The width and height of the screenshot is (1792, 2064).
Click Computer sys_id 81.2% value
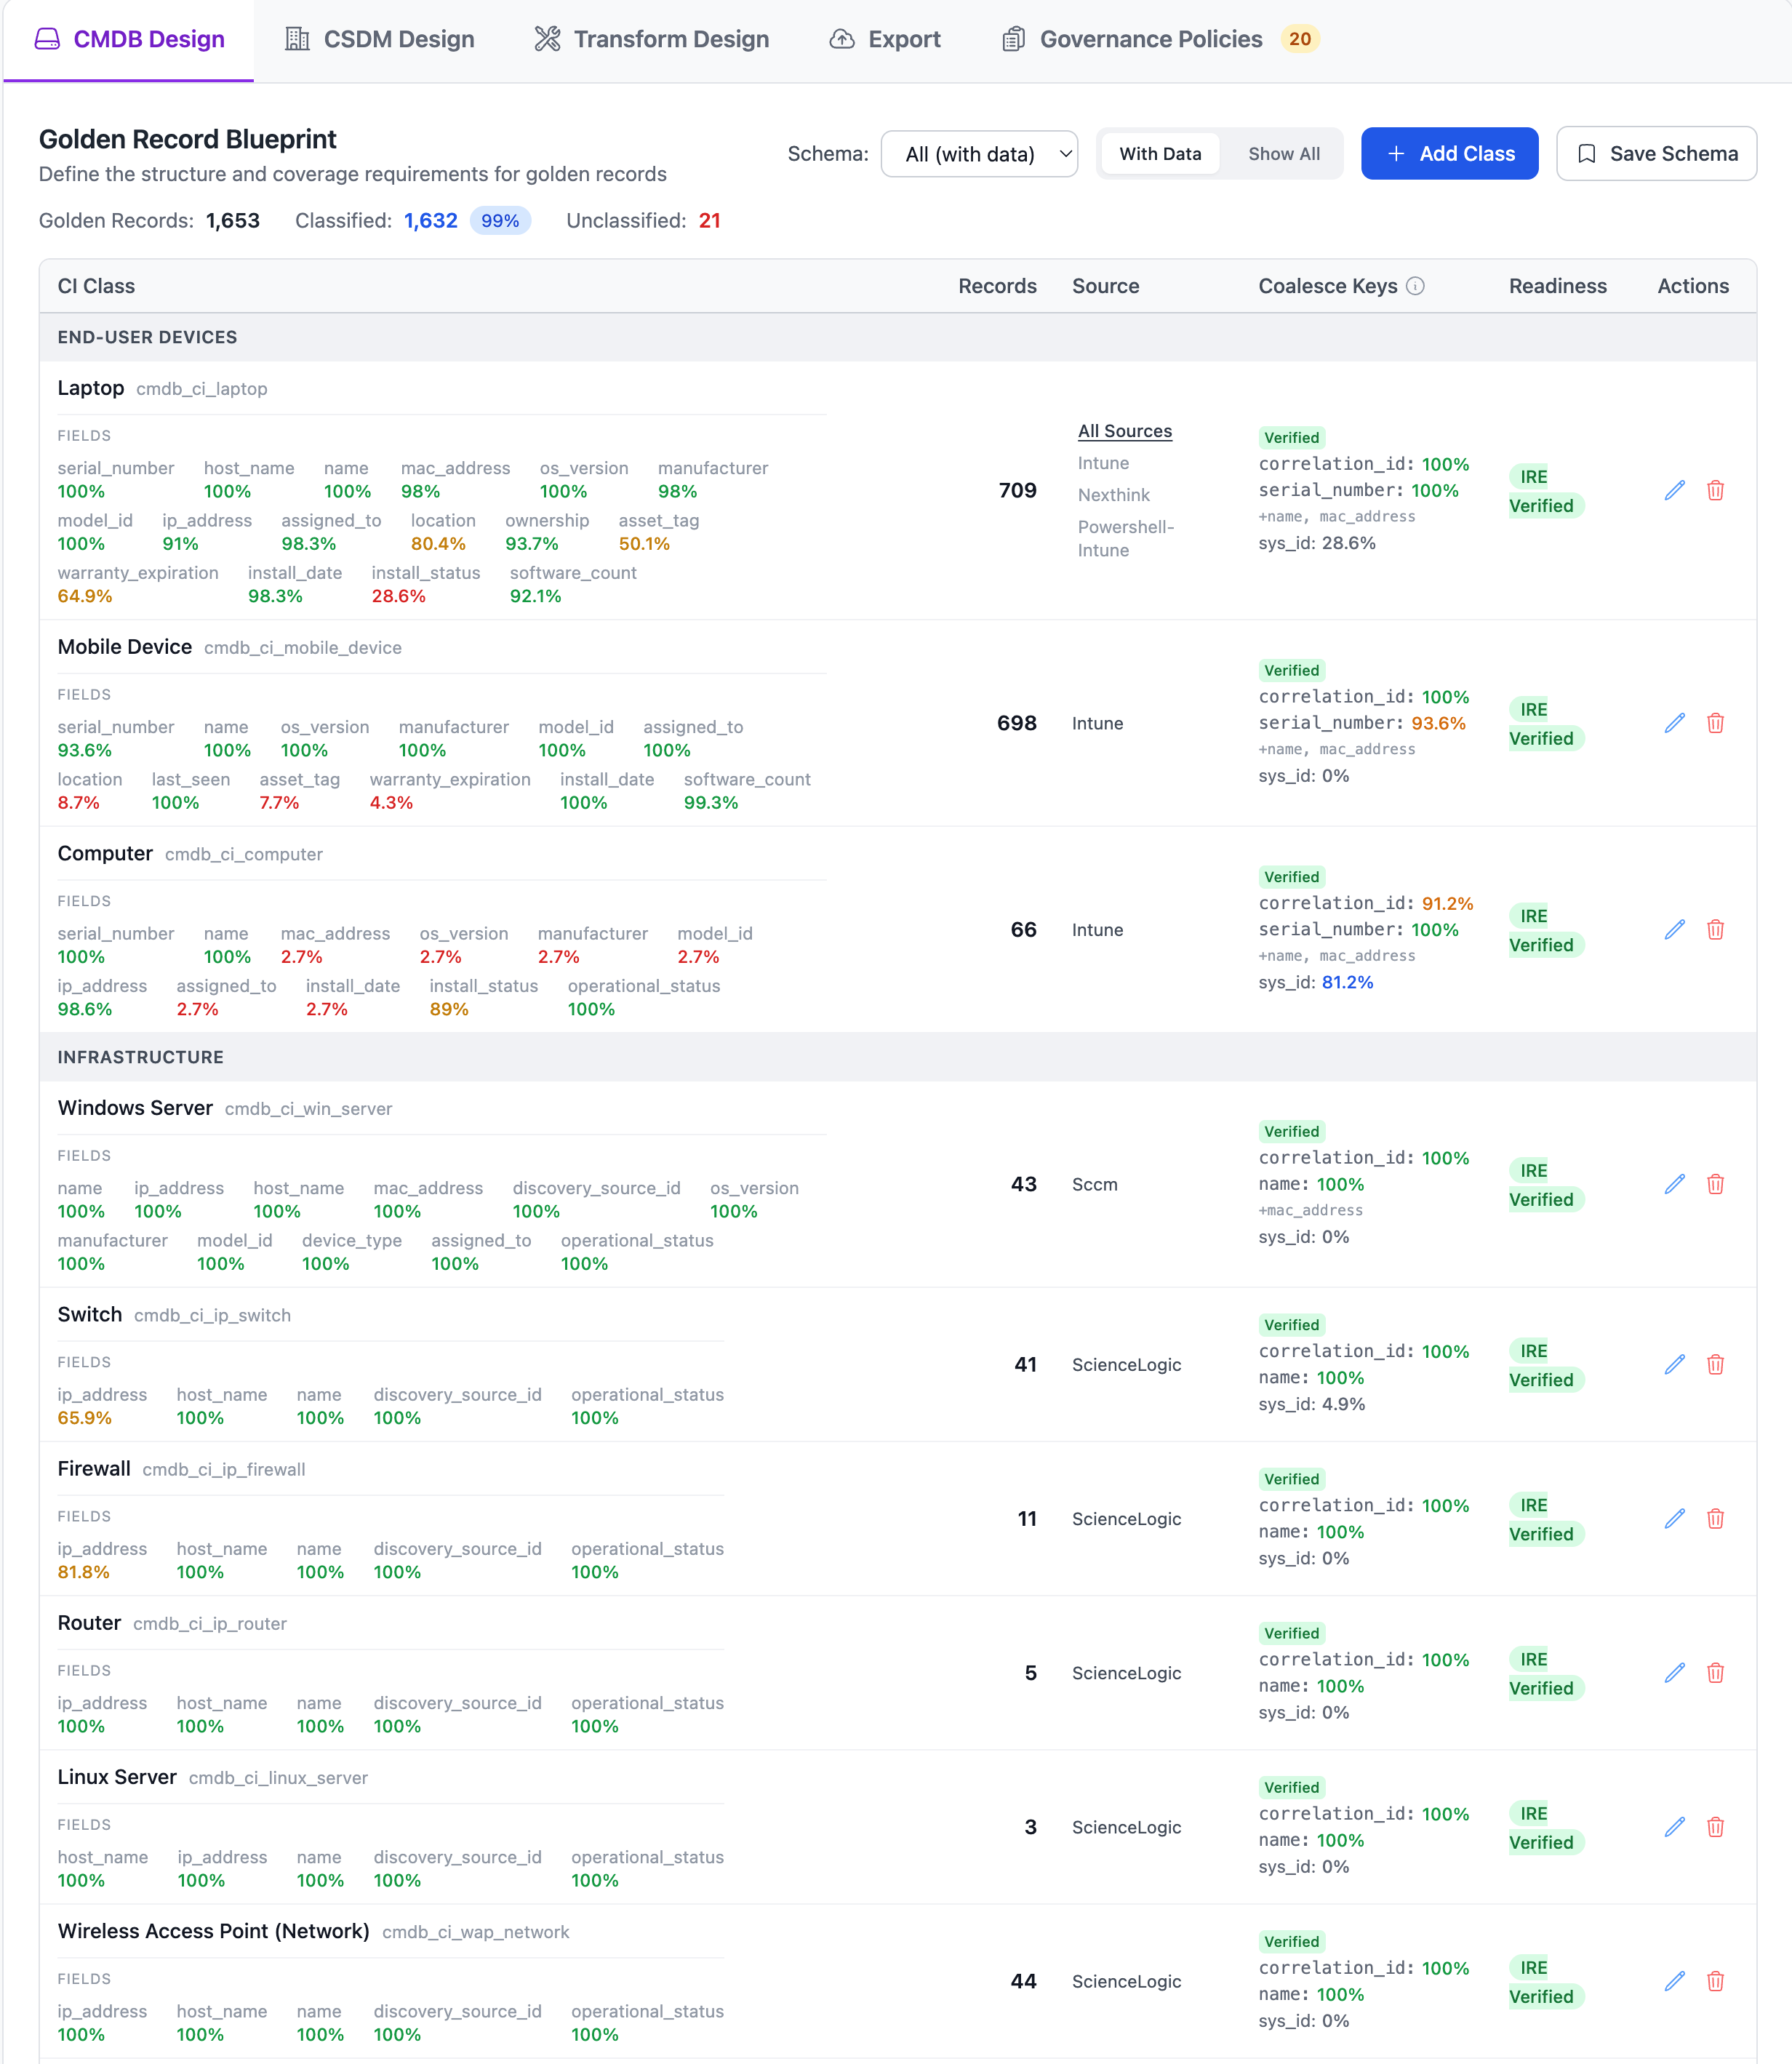[x=1347, y=982]
